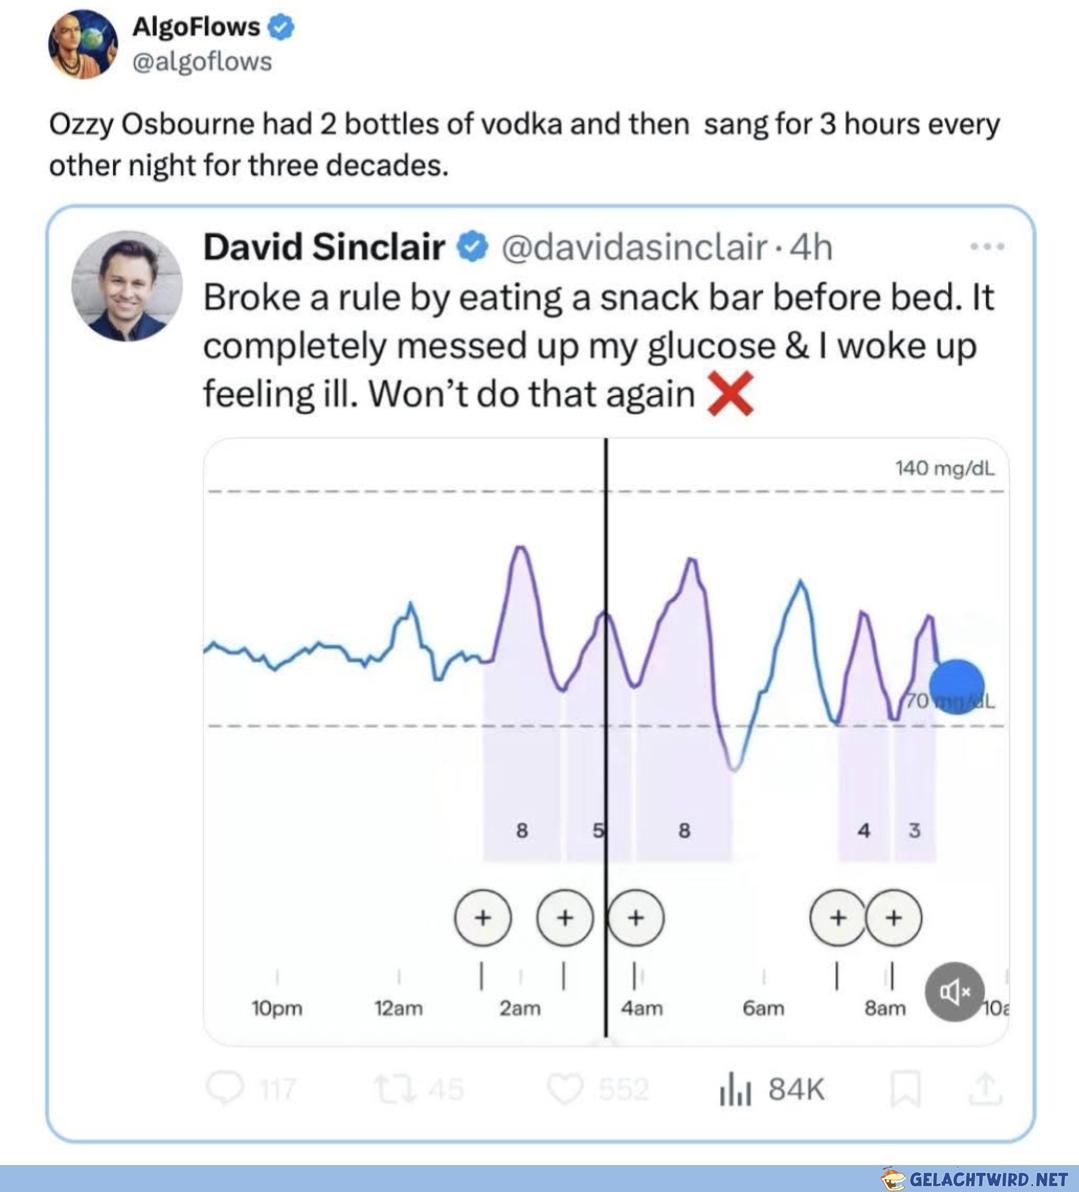Bookmark the quoted tweet
The height and width of the screenshot is (1192, 1079).
click(906, 1089)
